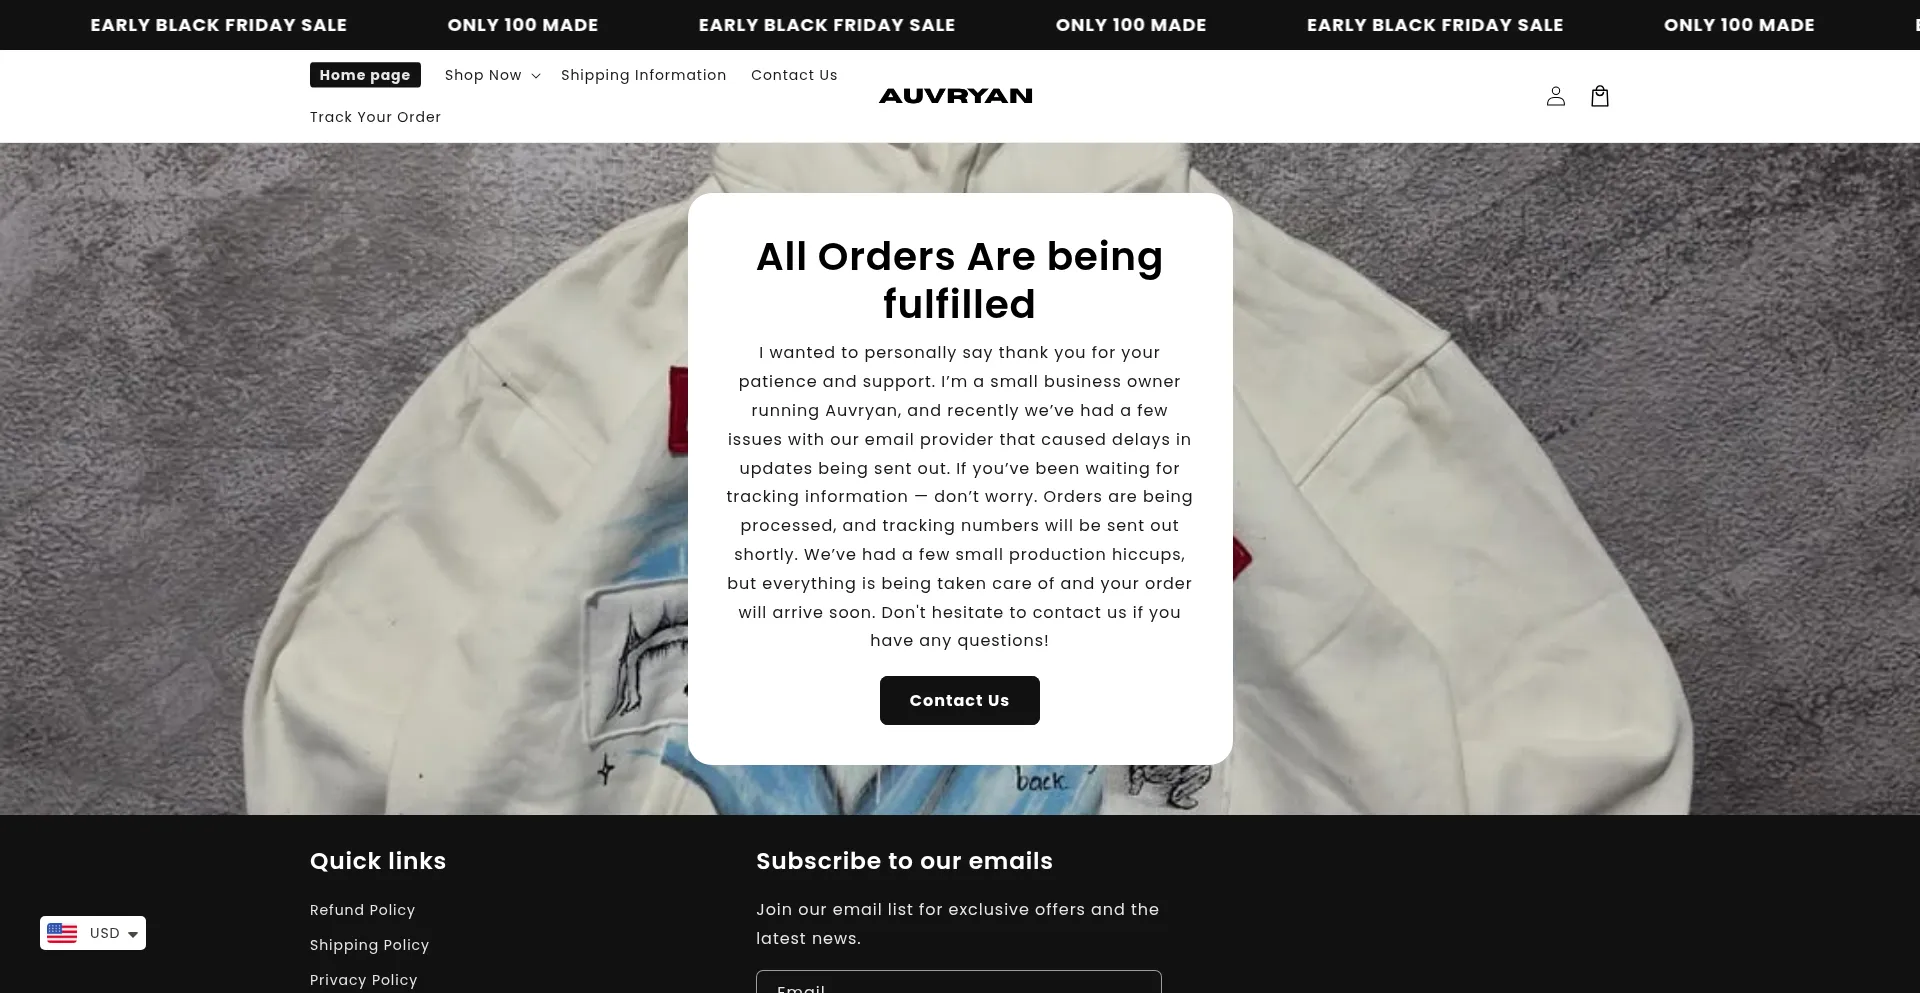Click the first EARLY BLACK FRIDAY SALE announcement
Viewport: 1920px width, 993px height.
click(218, 25)
